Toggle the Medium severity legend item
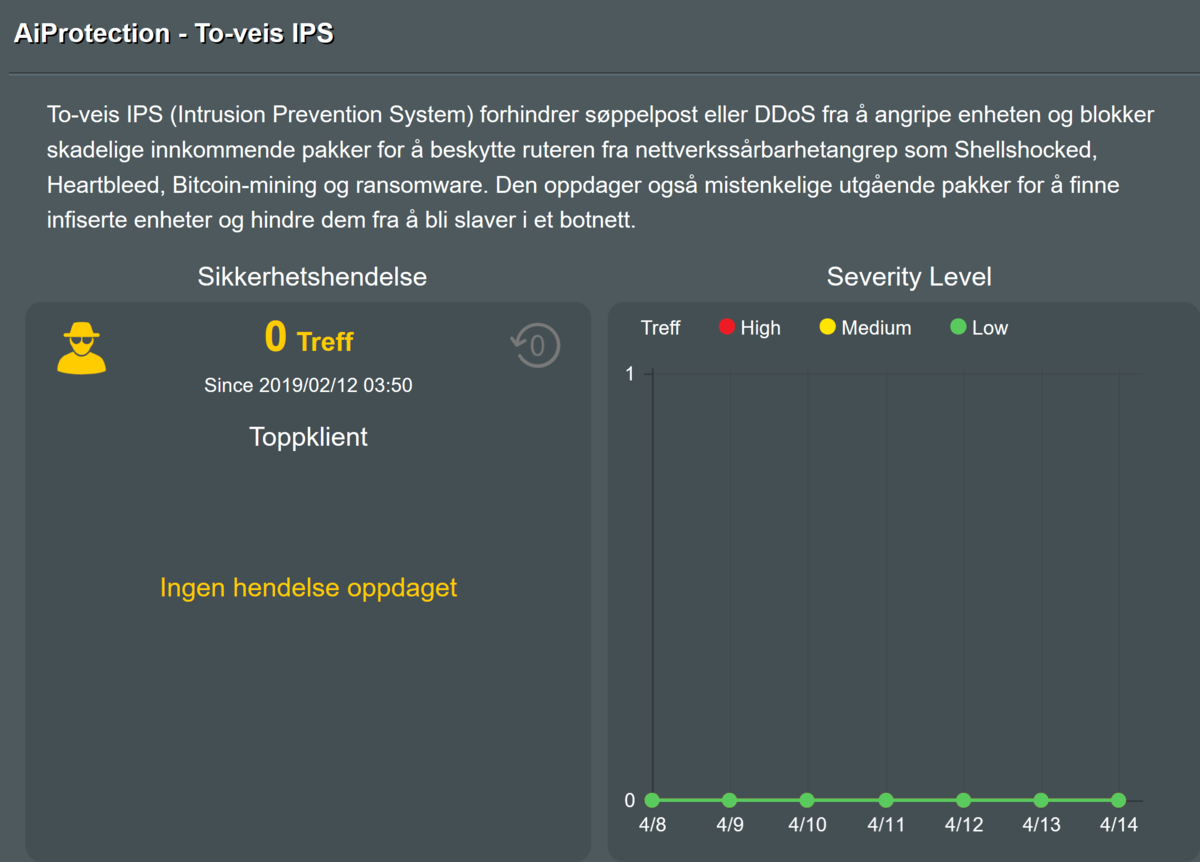The width and height of the screenshot is (1200, 862). pyautogui.click(x=865, y=328)
